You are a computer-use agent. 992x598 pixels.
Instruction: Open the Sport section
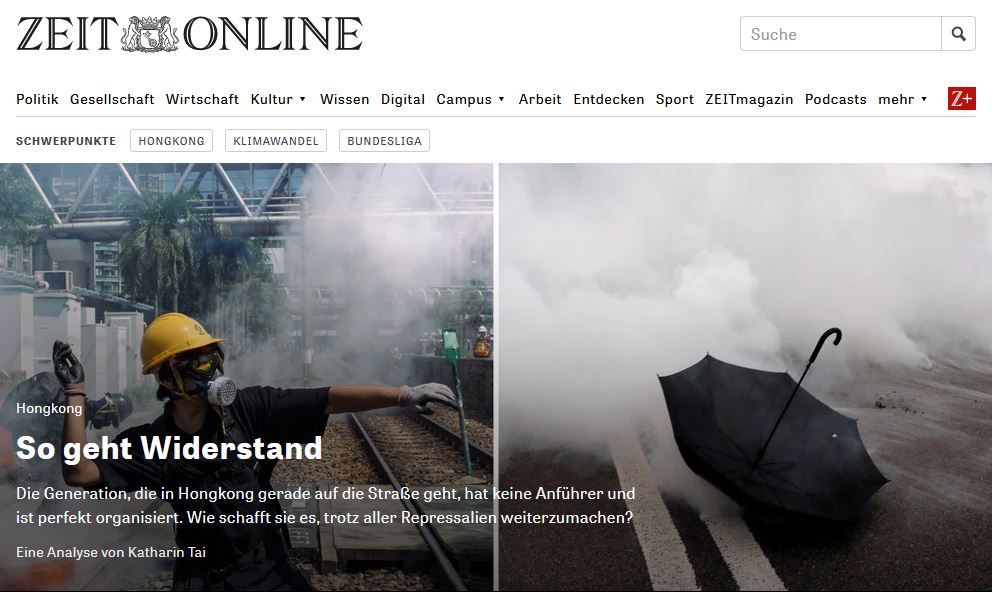[x=674, y=99]
